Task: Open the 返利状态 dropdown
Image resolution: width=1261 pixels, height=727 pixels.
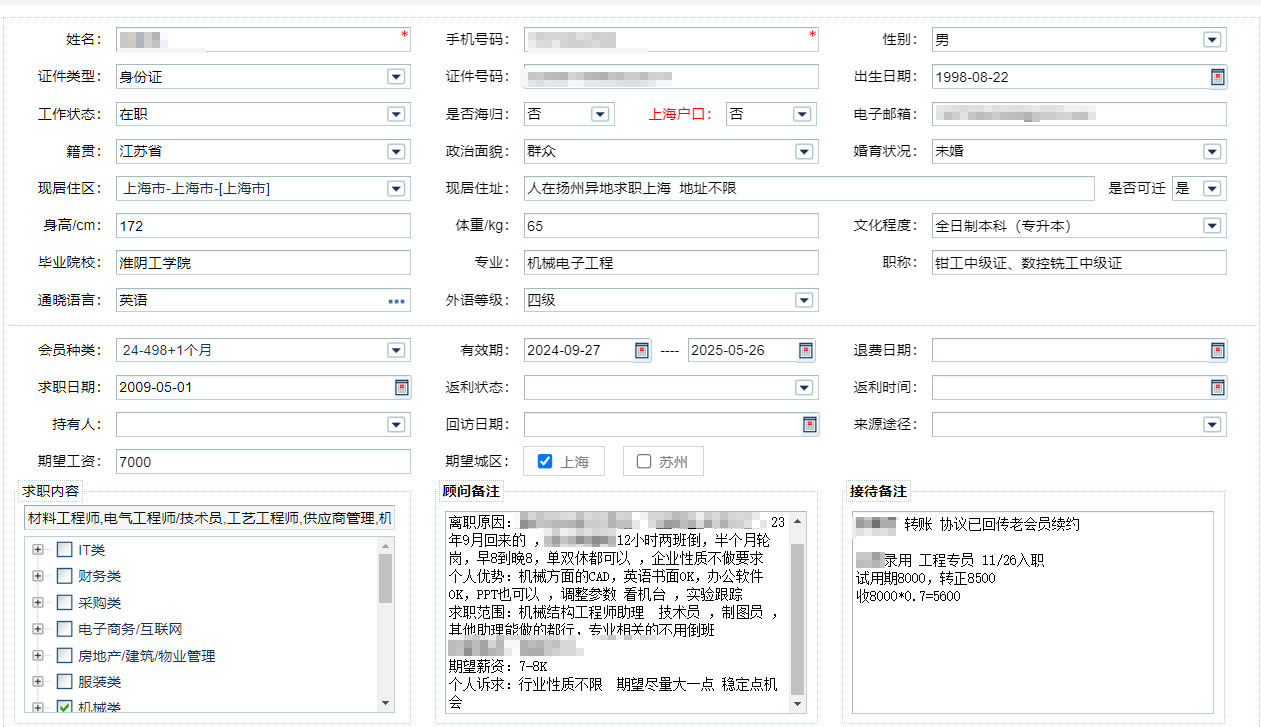Action: 804,387
